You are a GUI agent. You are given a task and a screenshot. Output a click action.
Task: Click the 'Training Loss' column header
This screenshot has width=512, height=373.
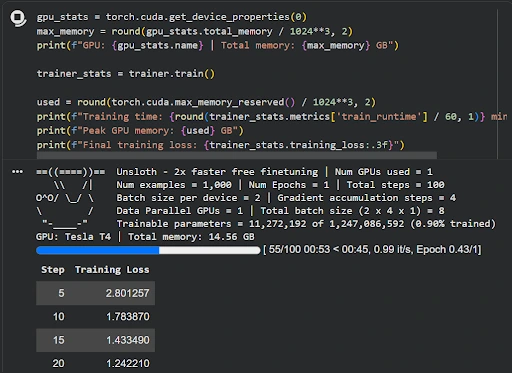click(112, 270)
